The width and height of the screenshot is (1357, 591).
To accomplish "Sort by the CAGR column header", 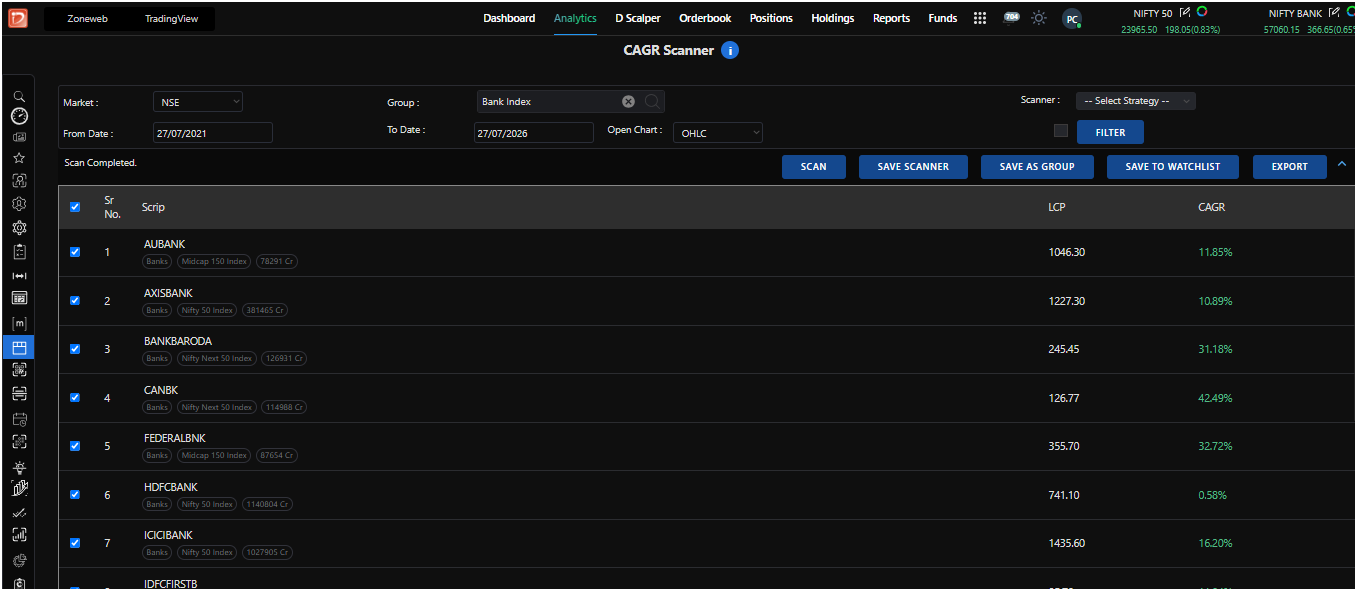I will pos(1211,207).
